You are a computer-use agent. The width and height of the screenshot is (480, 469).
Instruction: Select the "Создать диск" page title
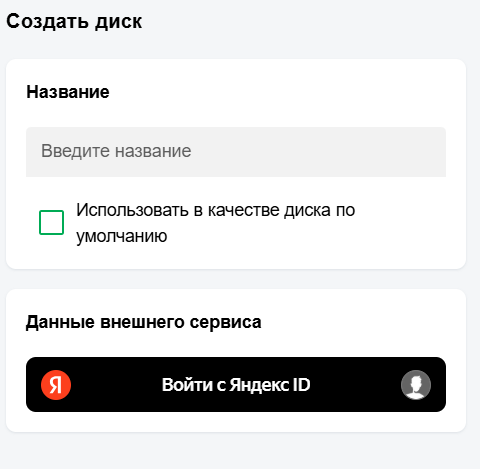pos(74,22)
